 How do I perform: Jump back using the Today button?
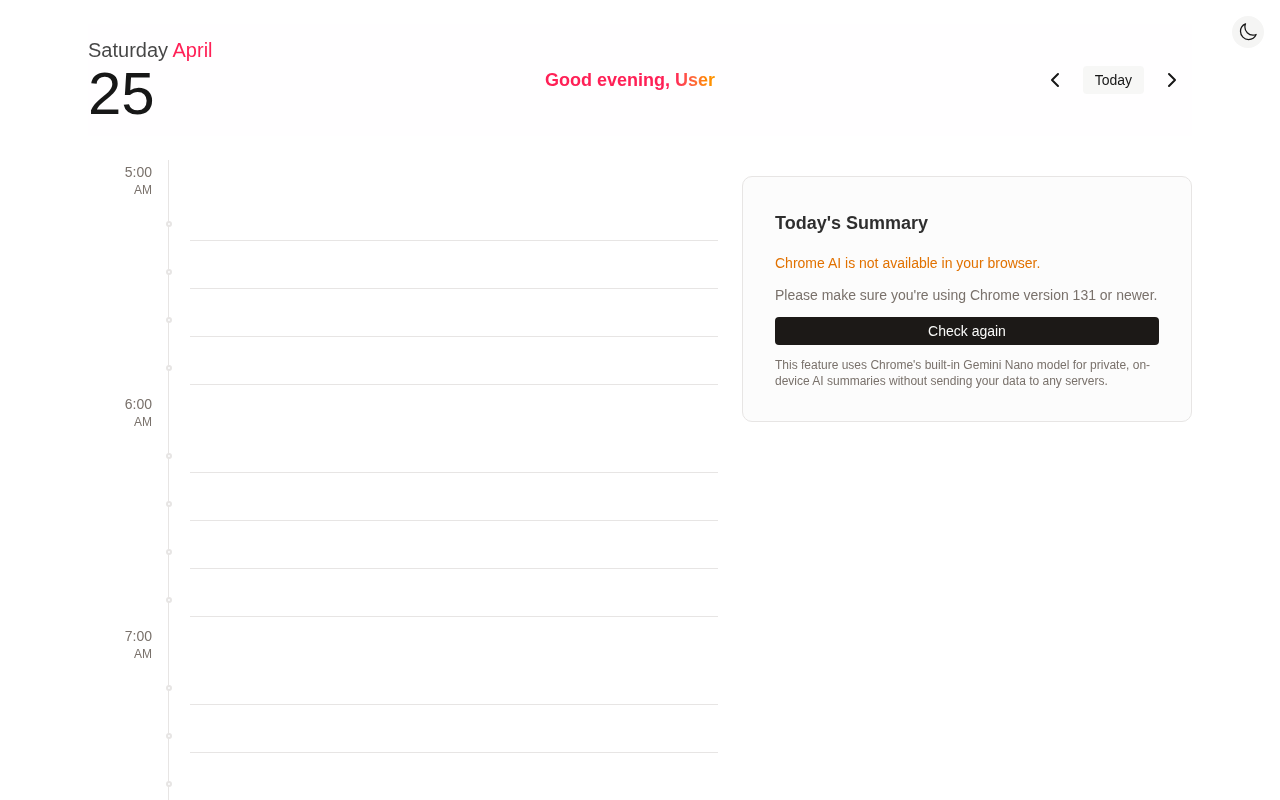pyautogui.click(x=1113, y=80)
